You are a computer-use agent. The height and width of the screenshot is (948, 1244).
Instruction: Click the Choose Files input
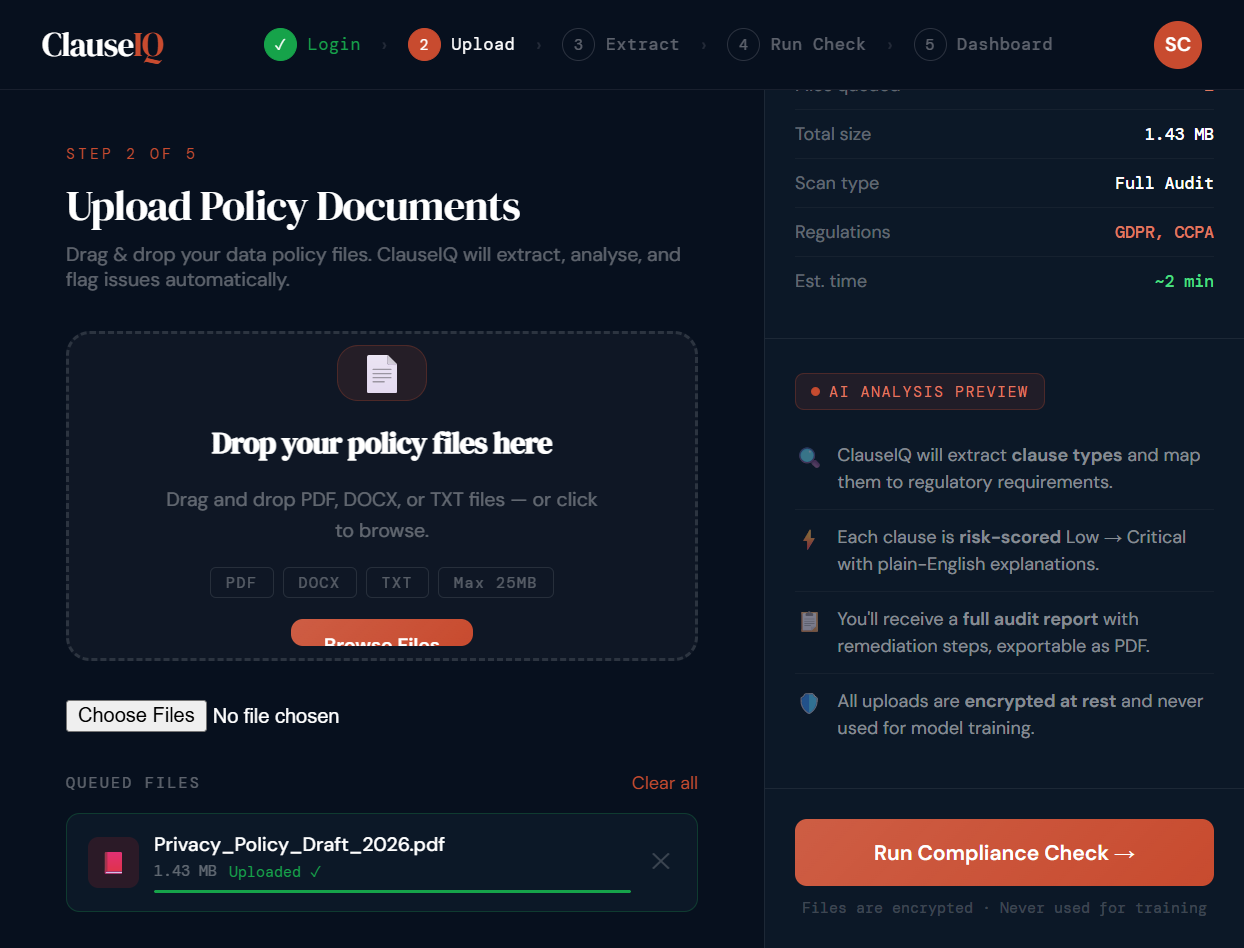(x=136, y=716)
